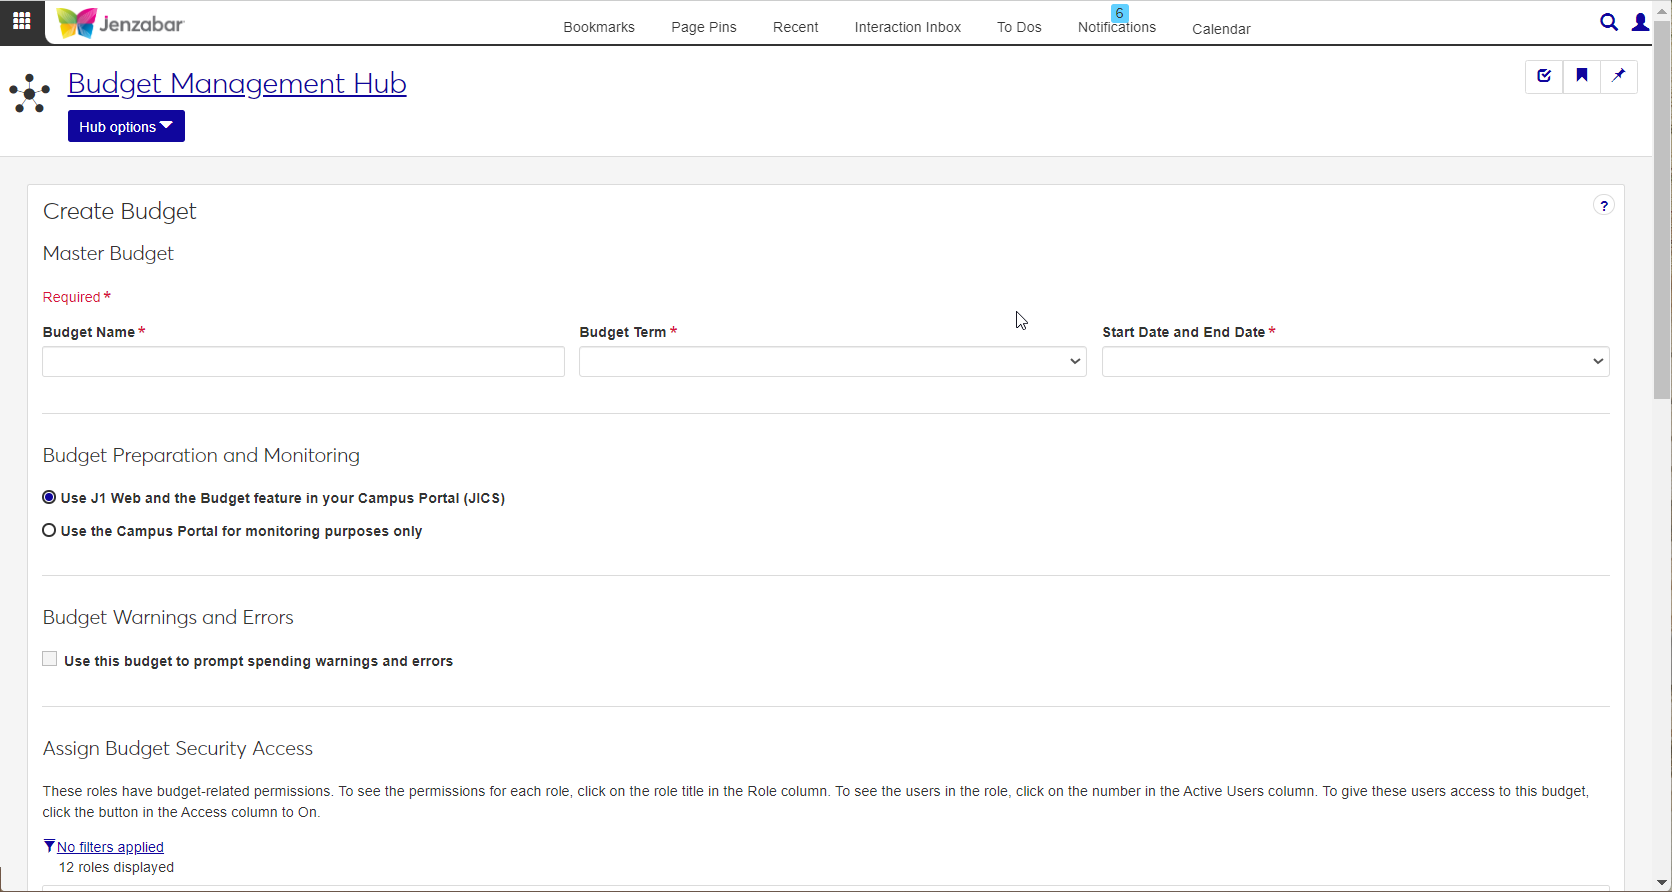Open Notifications in the top bar
1672x892 pixels.
tap(1116, 28)
